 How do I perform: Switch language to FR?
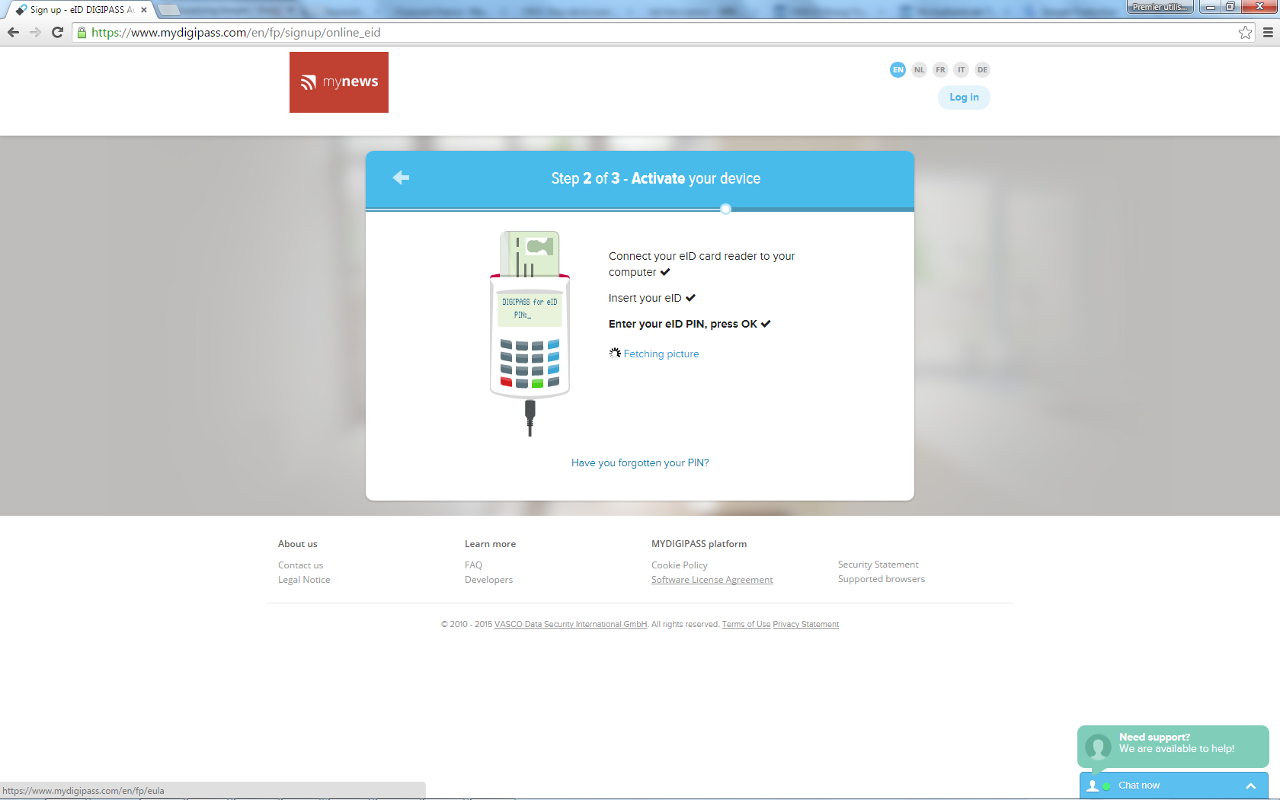(x=940, y=69)
